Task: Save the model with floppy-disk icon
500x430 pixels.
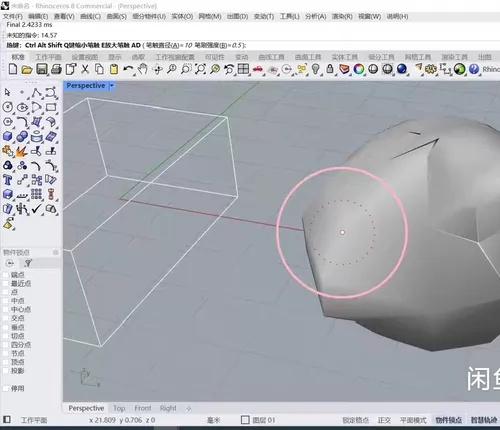Action: pyautogui.click(x=42, y=69)
